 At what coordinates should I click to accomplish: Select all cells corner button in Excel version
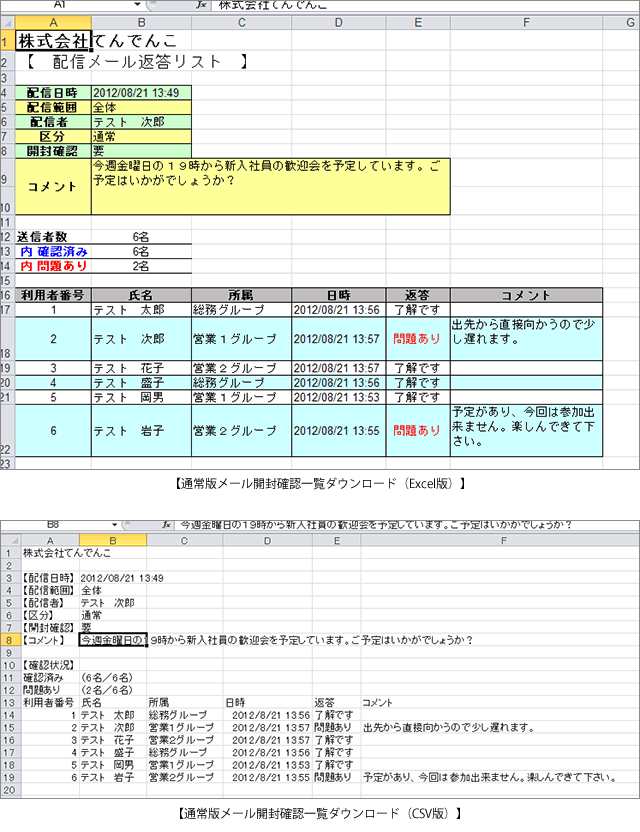[x=7, y=22]
